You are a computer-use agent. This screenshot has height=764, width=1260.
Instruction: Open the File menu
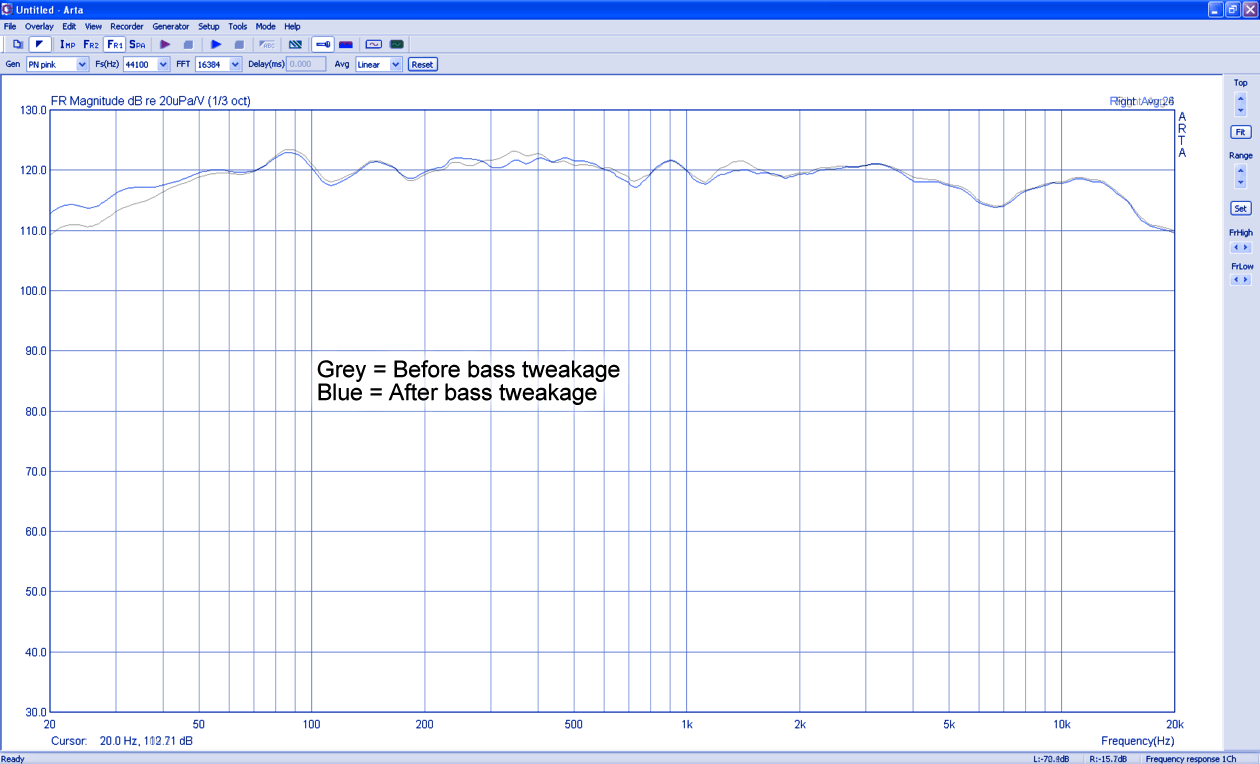[x=10, y=26]
